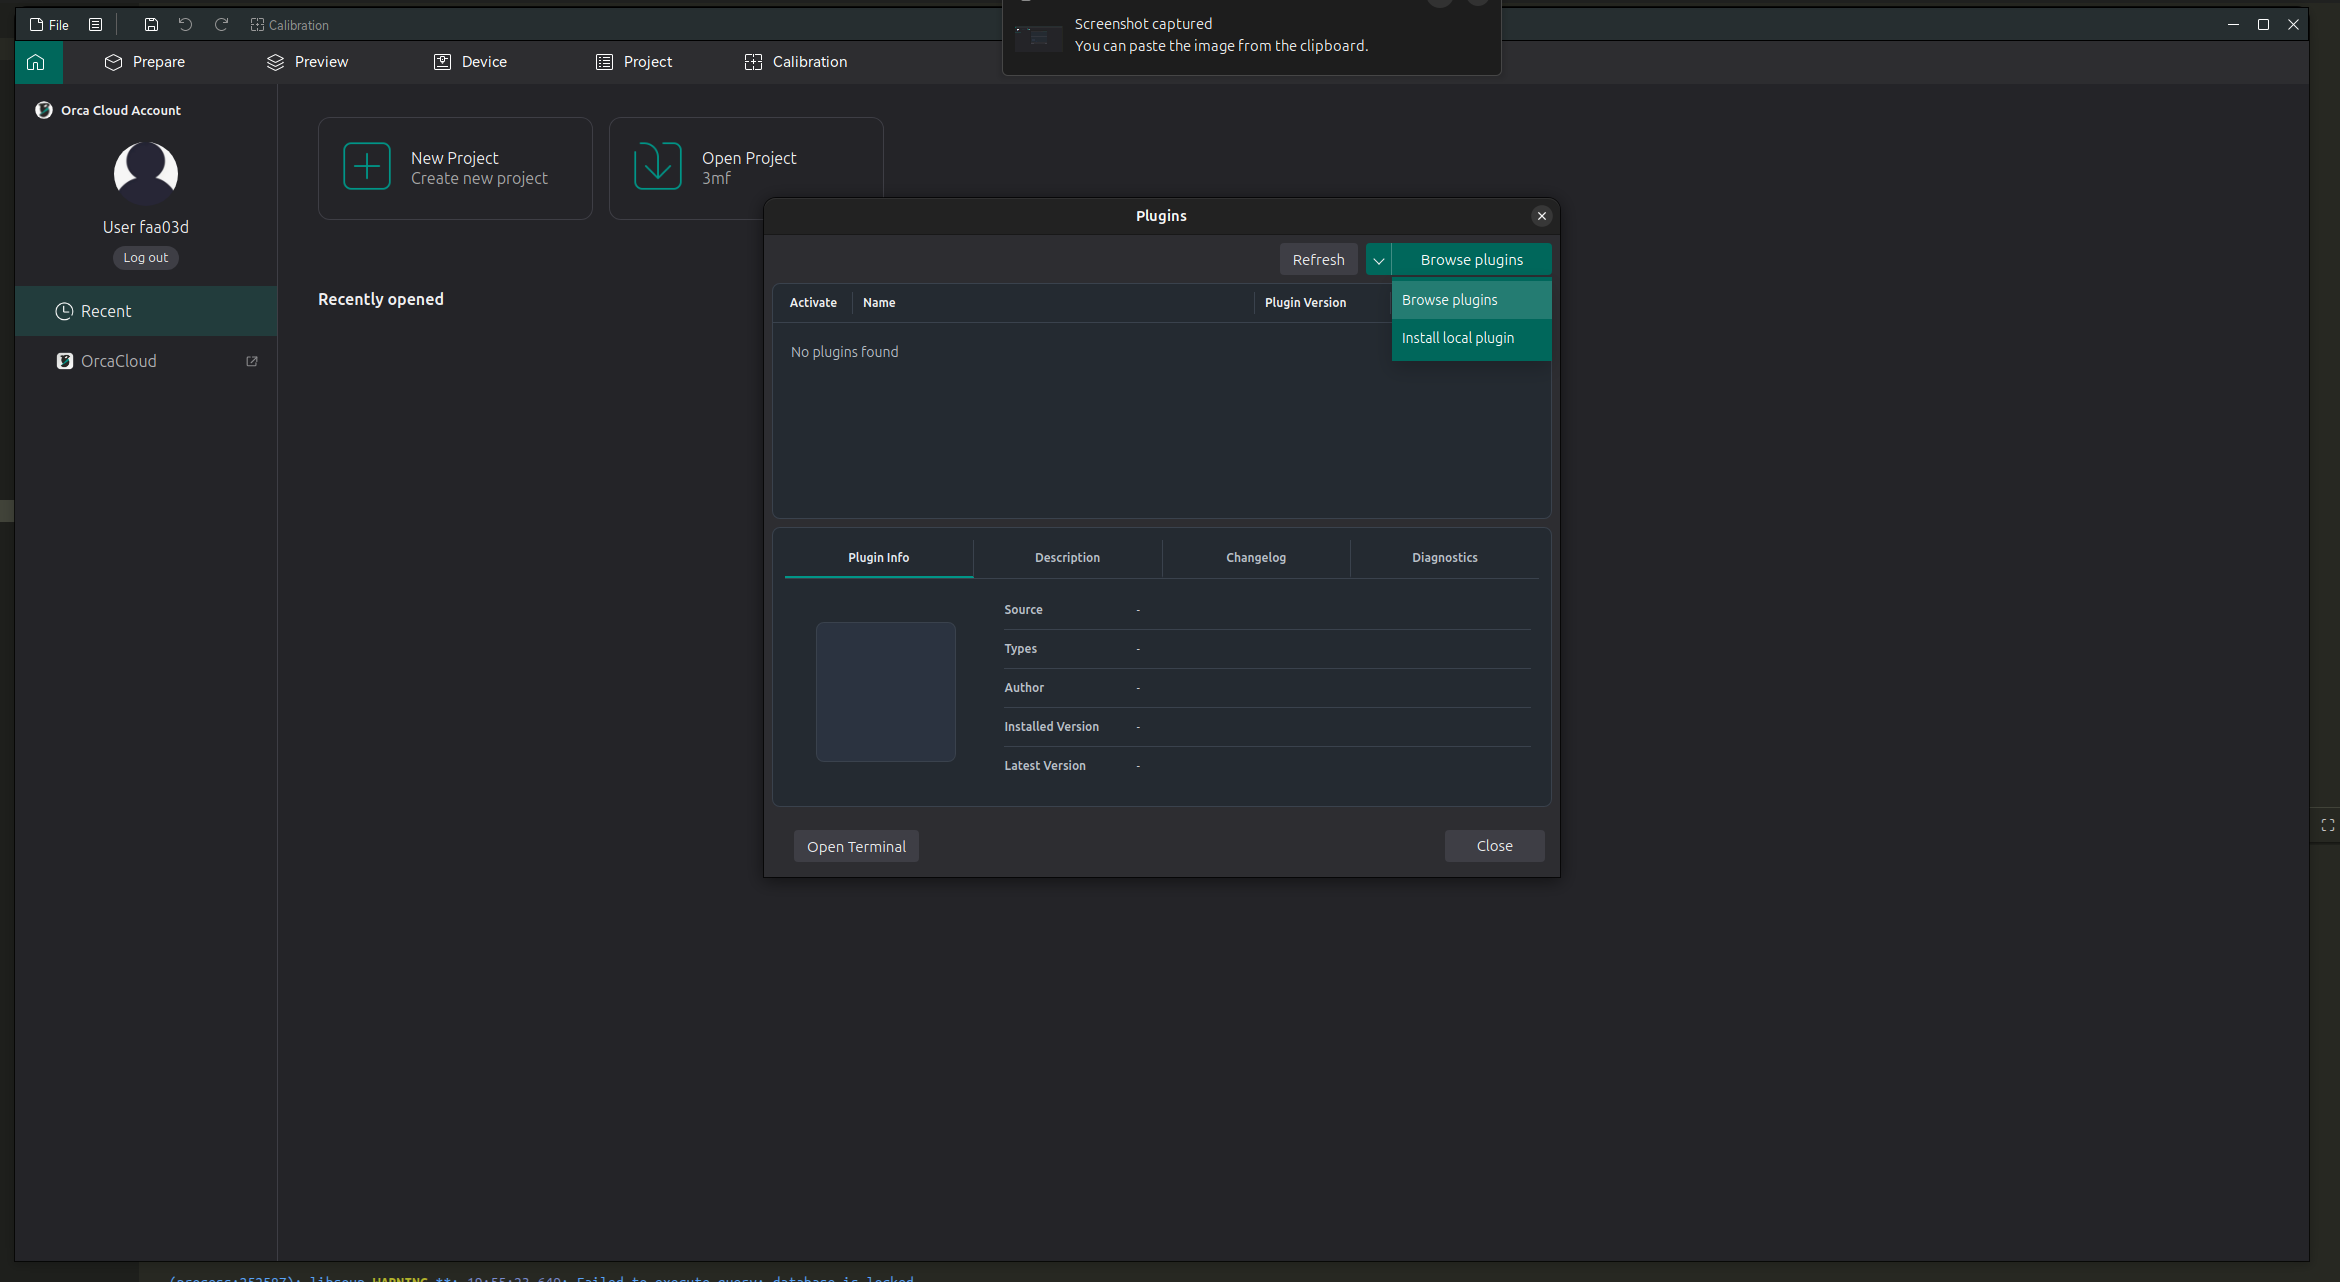Redo the last action
The height and width of the screenshot is (1282, 2340).
(x=221, y=25)
